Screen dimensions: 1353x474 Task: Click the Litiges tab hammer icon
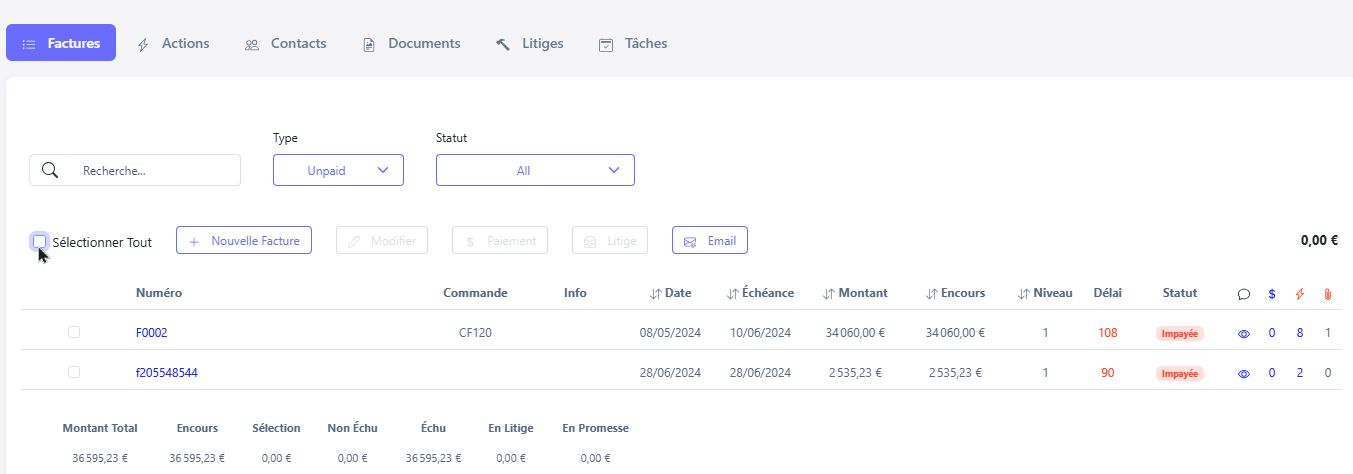tap(503, 44)
